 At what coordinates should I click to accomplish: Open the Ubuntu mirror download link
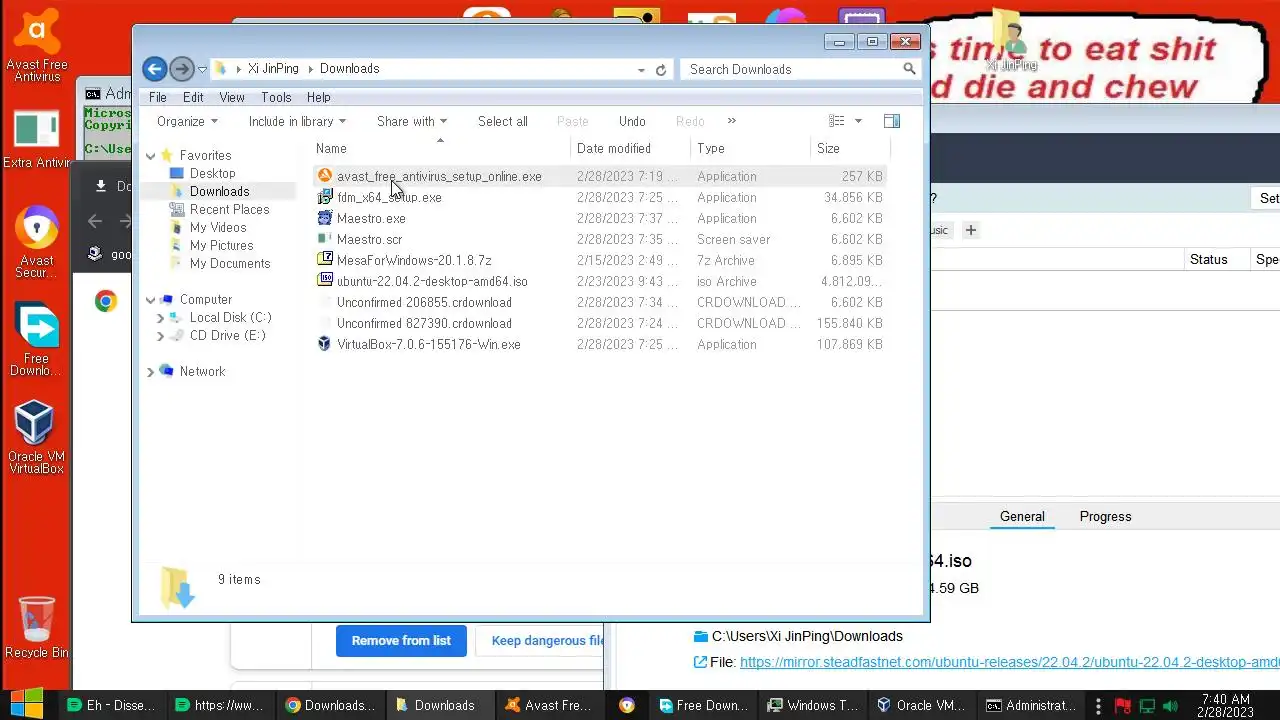(1010, 662)
